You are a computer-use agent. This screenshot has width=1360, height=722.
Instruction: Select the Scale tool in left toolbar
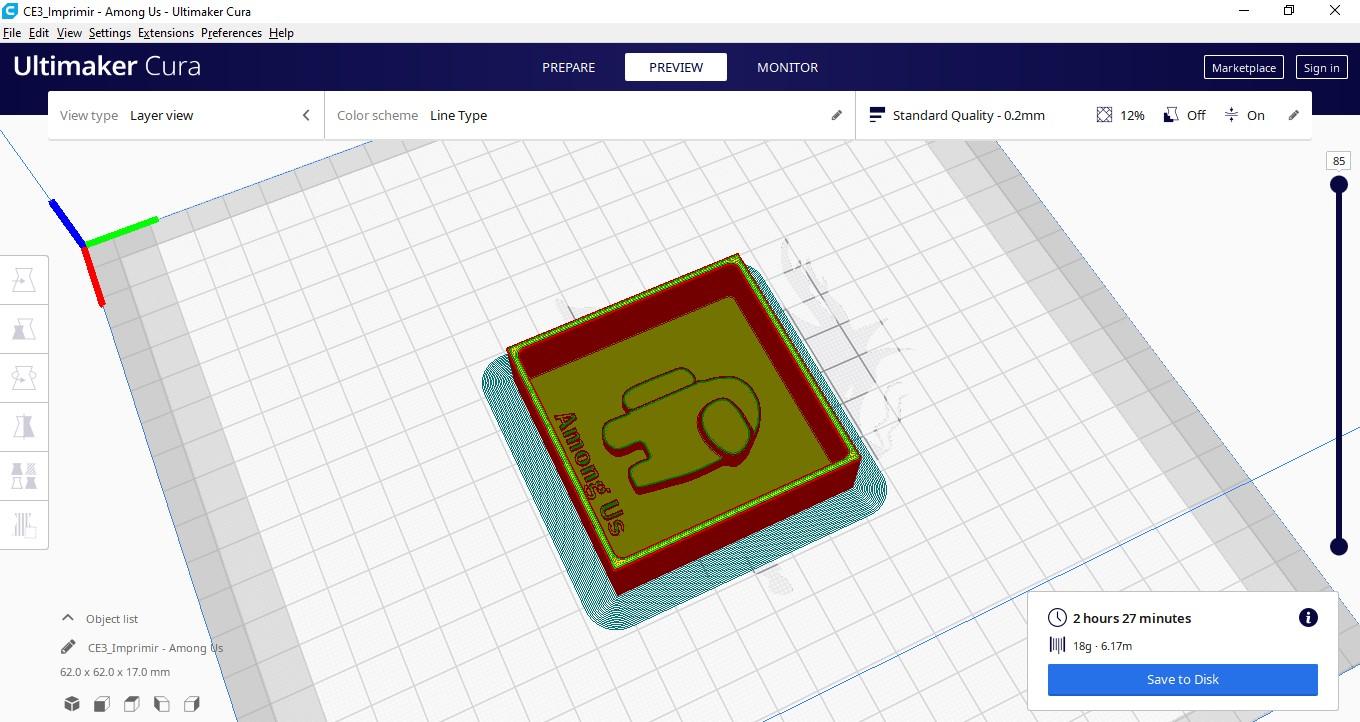(23, 329)
